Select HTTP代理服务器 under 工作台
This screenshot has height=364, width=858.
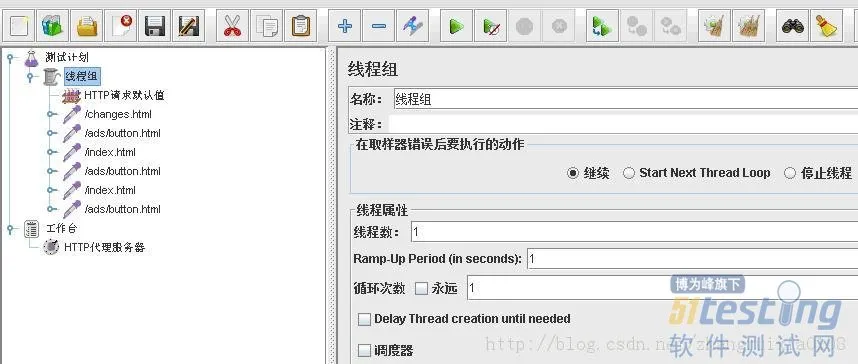tap(104, 247)
